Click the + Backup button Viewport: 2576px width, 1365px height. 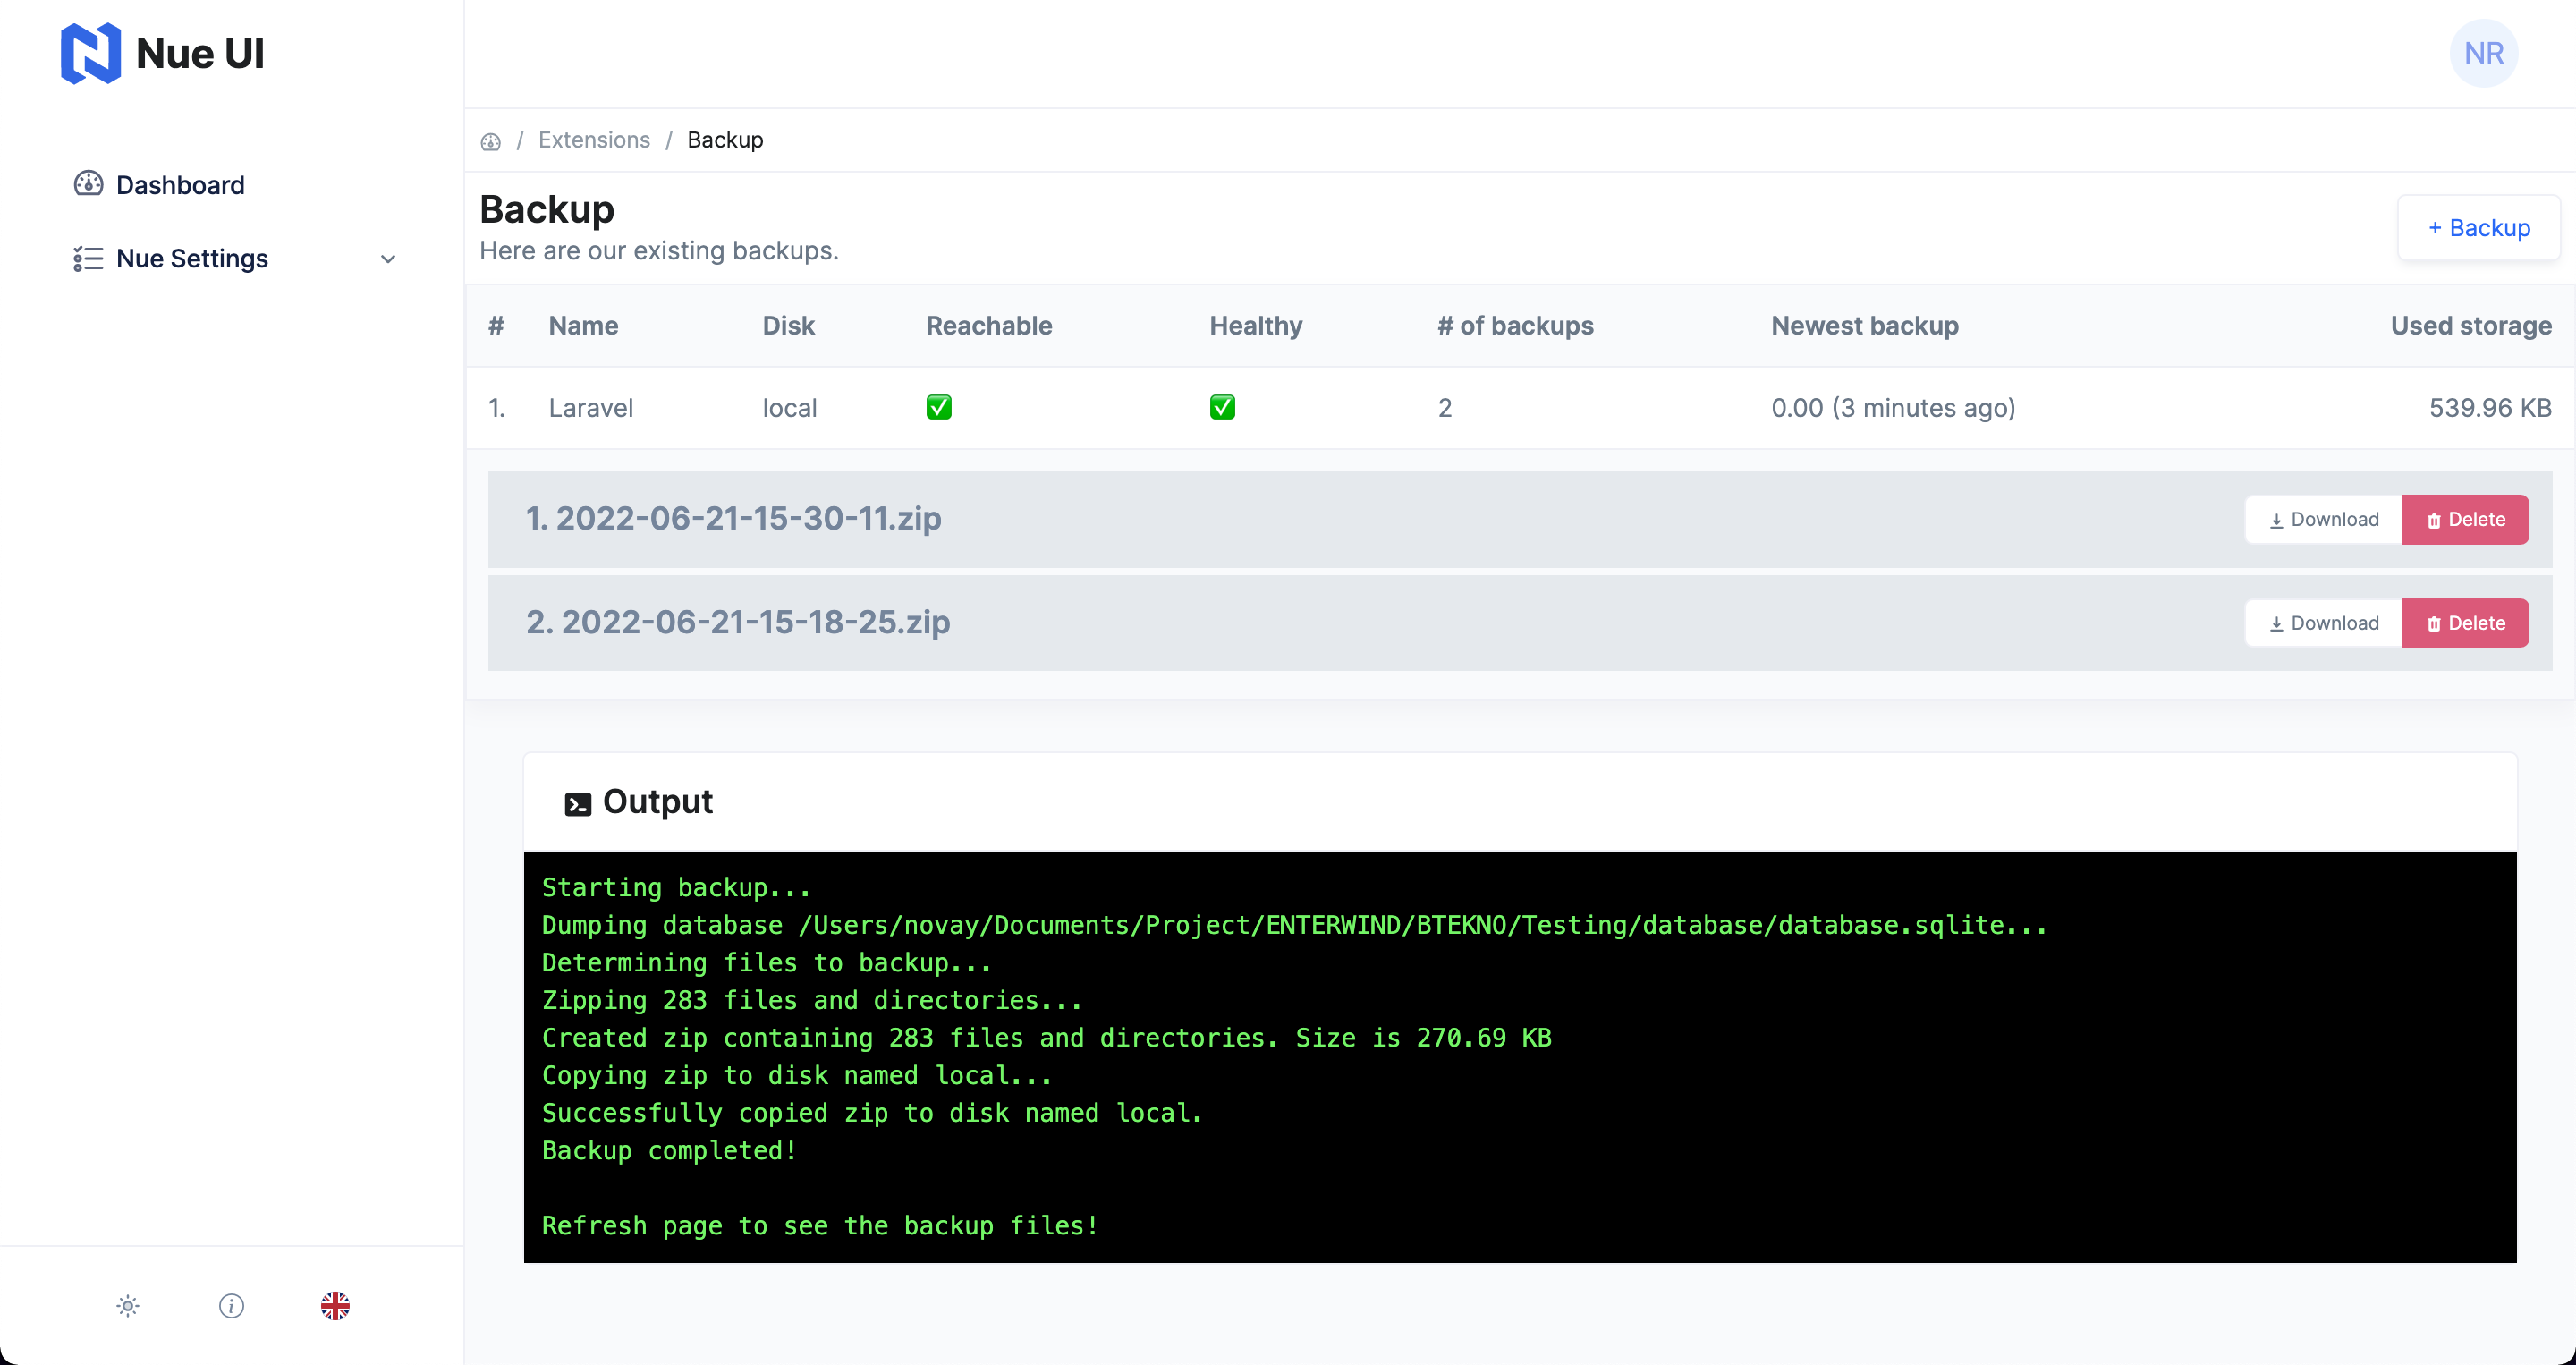click(2478, 228)
